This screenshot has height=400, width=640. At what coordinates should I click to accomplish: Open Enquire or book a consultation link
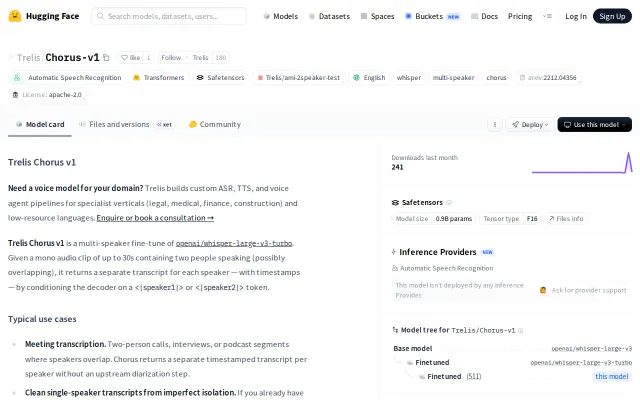tap(155, 218)
